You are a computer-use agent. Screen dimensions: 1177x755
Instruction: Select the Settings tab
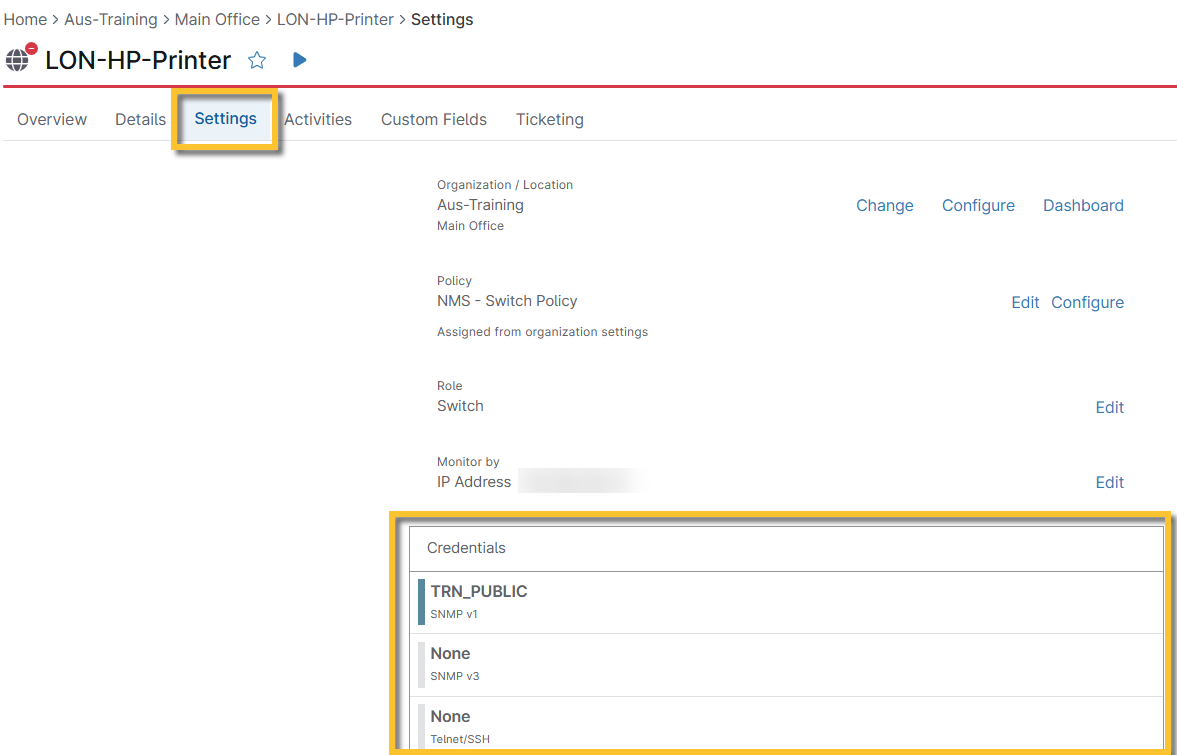(225, 119)
